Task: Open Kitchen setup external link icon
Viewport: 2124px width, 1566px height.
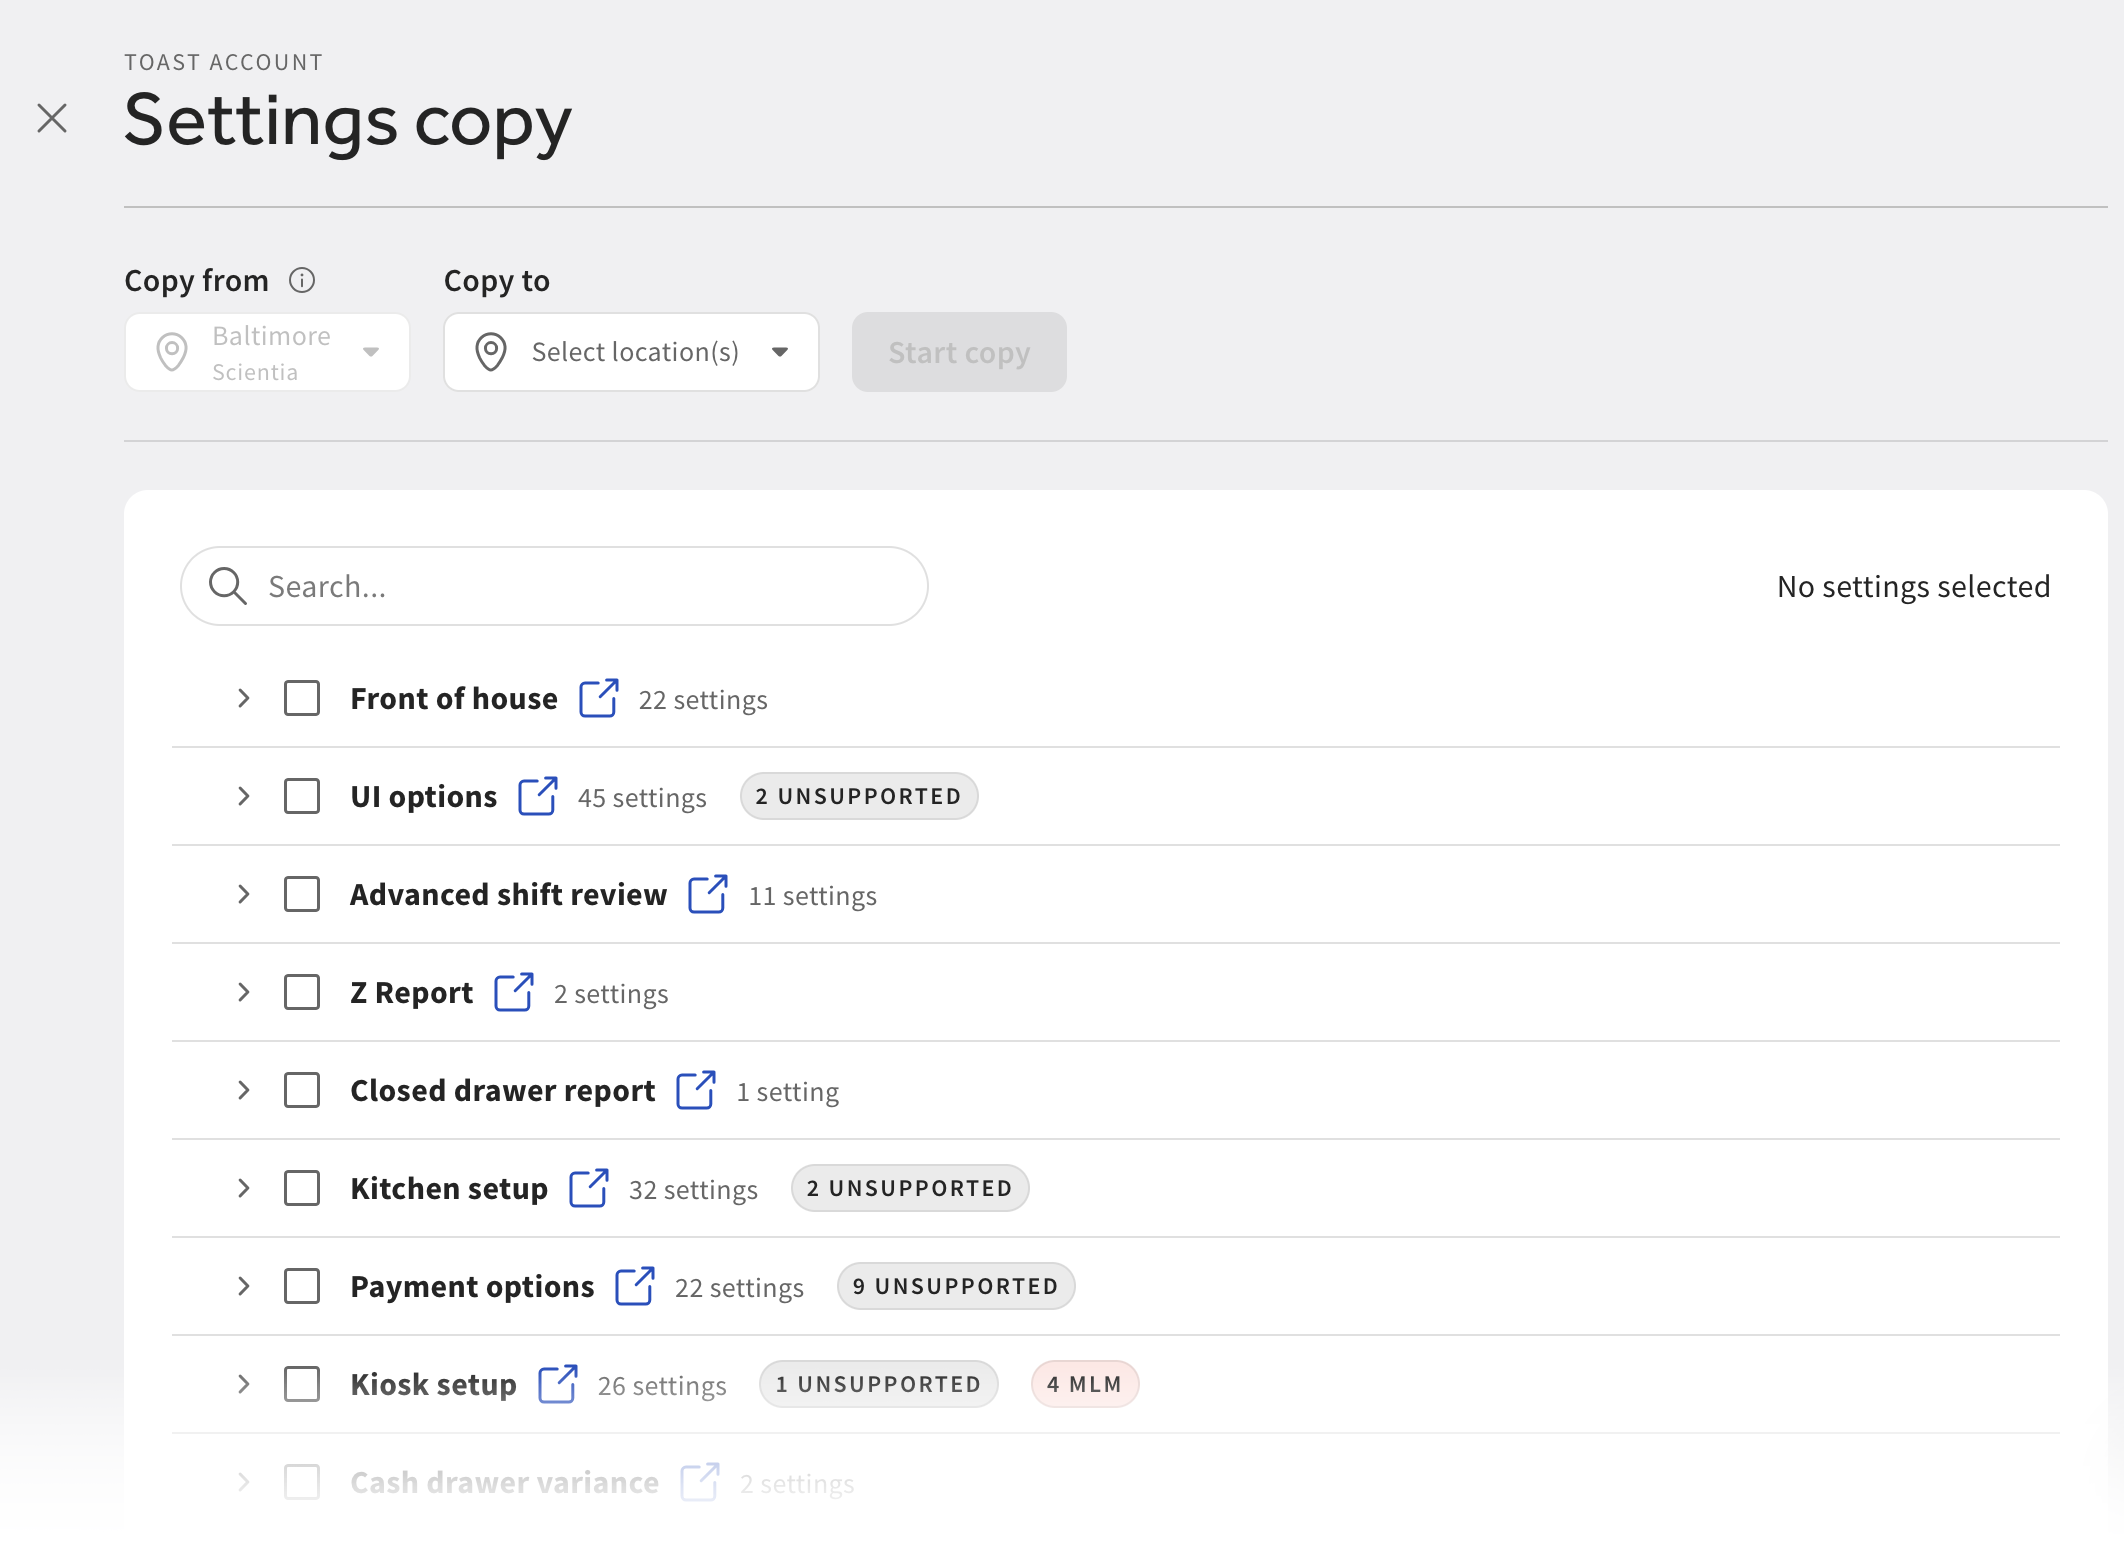Action: click(589, 1188)
